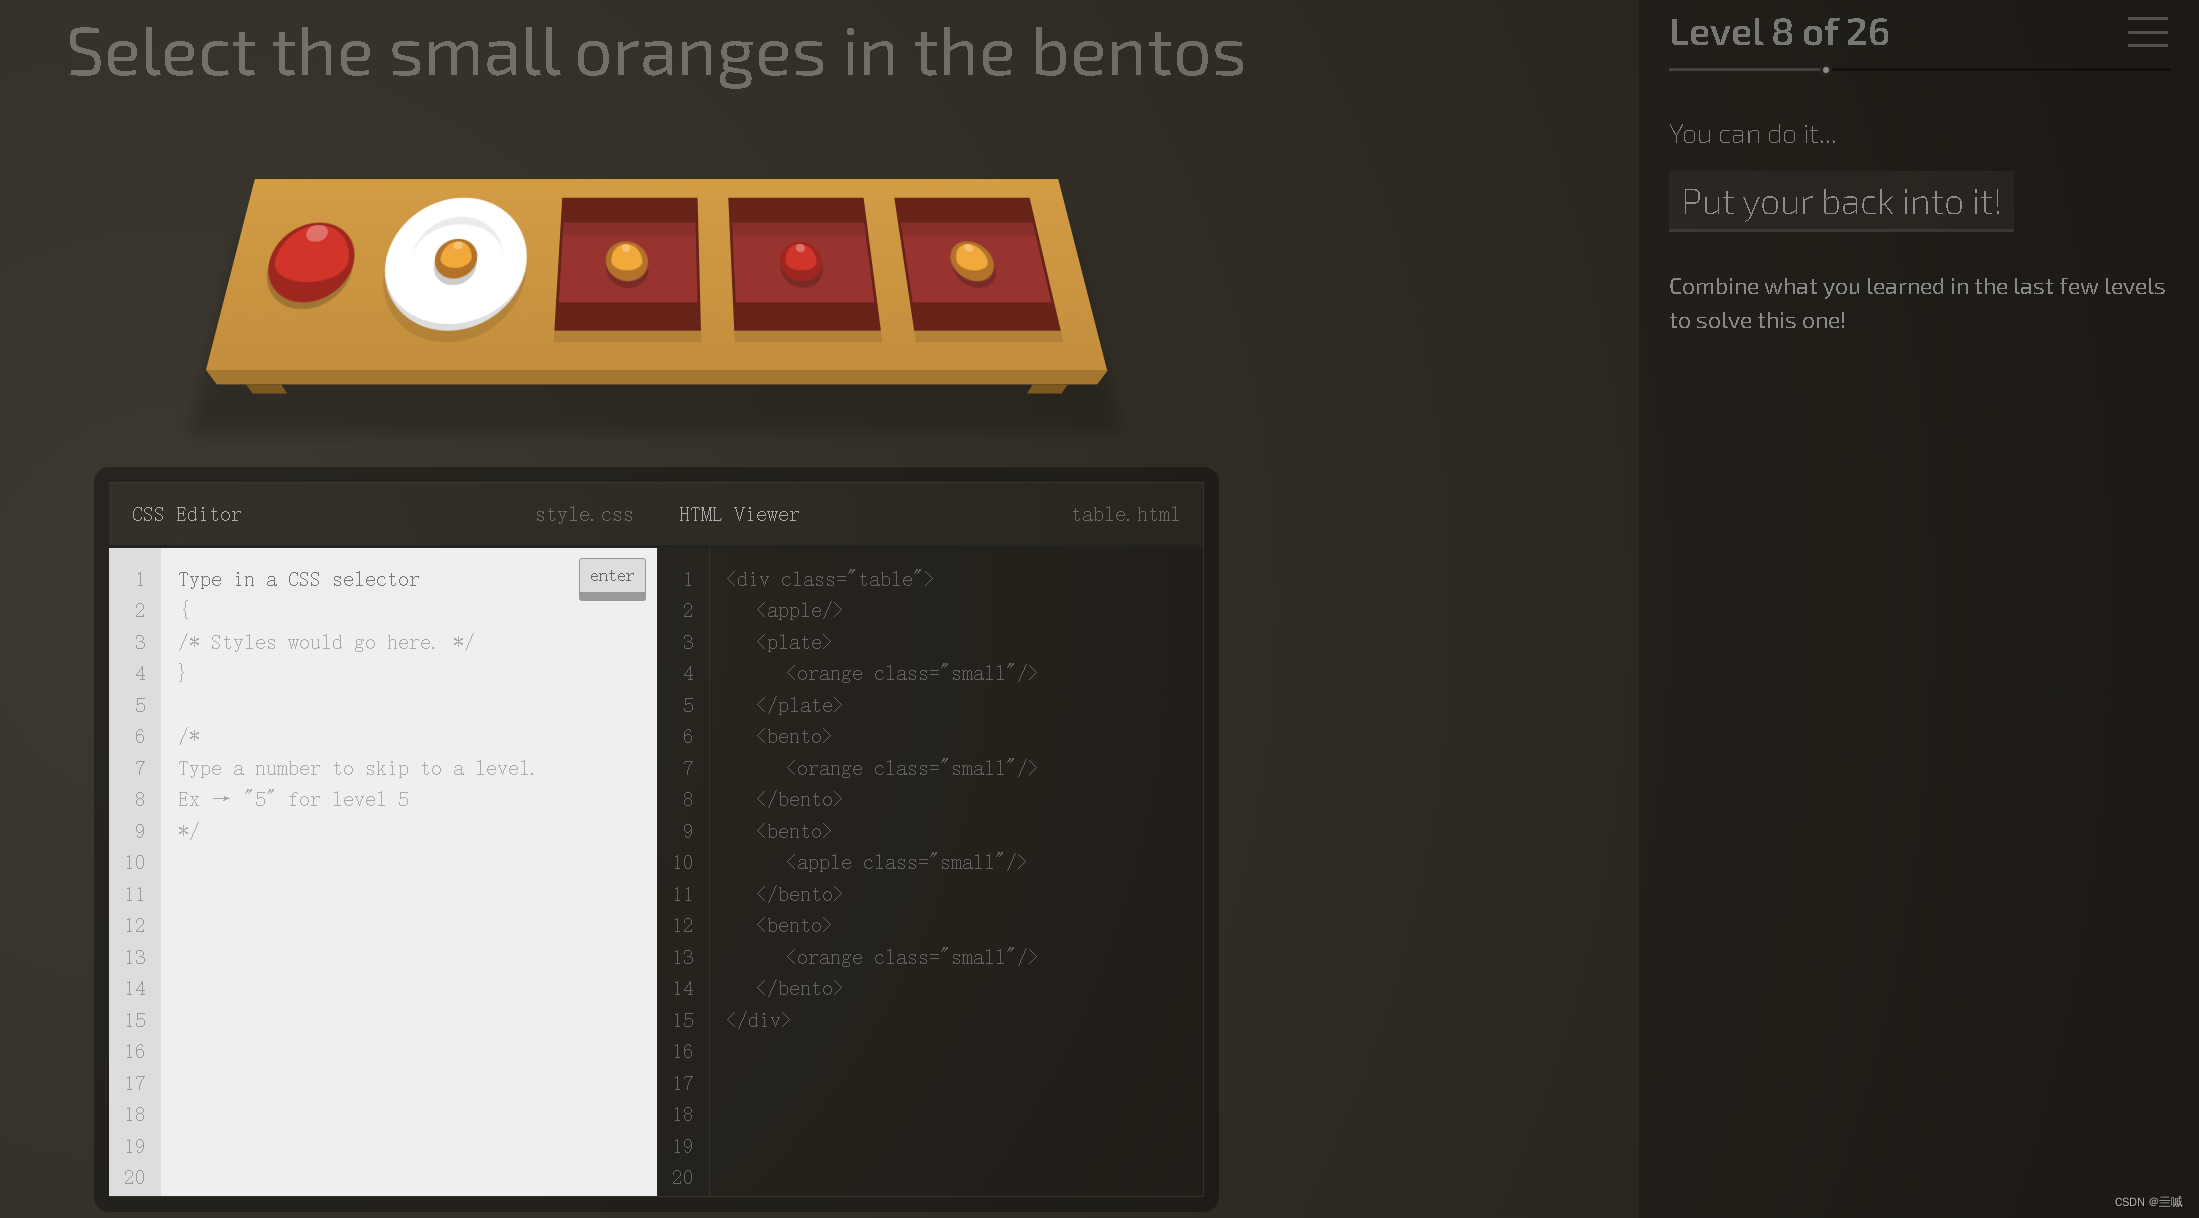The image size is (2199, 1218).
Task: Select the CSS Editor tab
Action: (186, 514)
